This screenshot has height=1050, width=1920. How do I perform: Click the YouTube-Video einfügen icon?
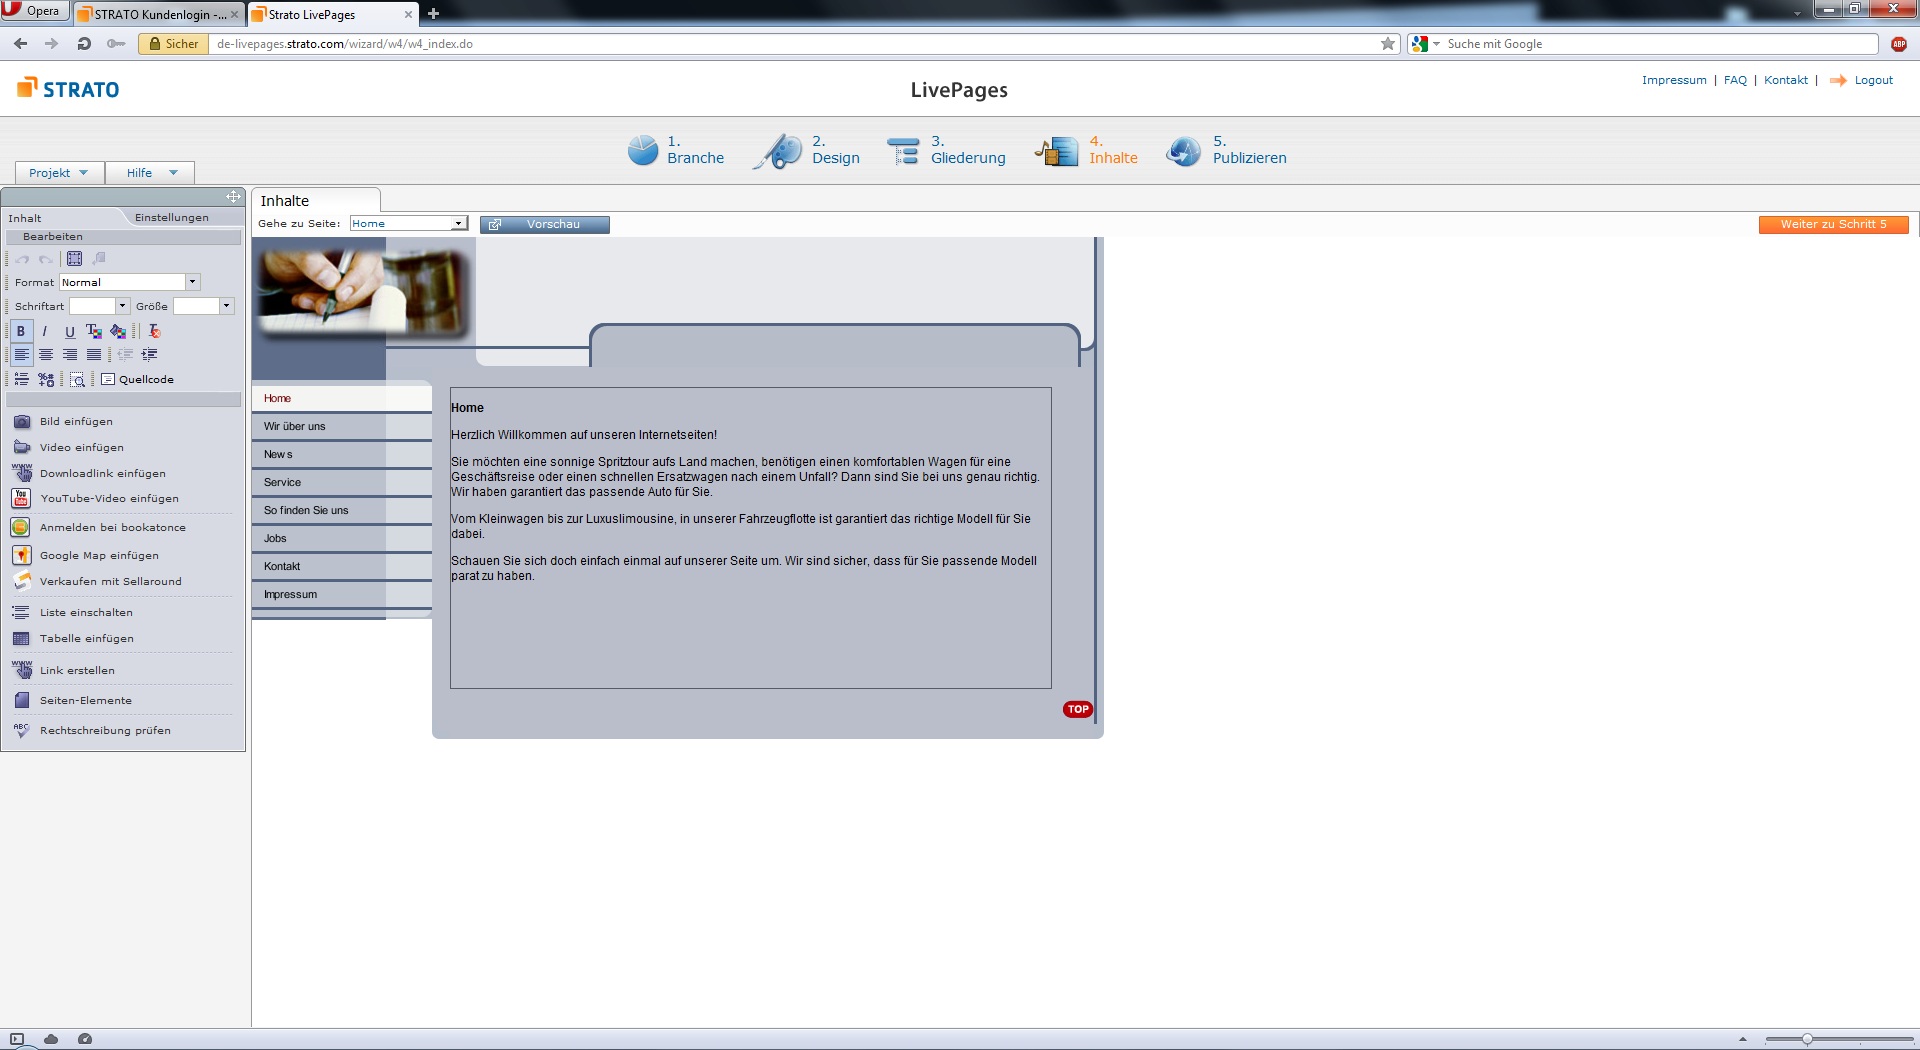tap(21, 498)
